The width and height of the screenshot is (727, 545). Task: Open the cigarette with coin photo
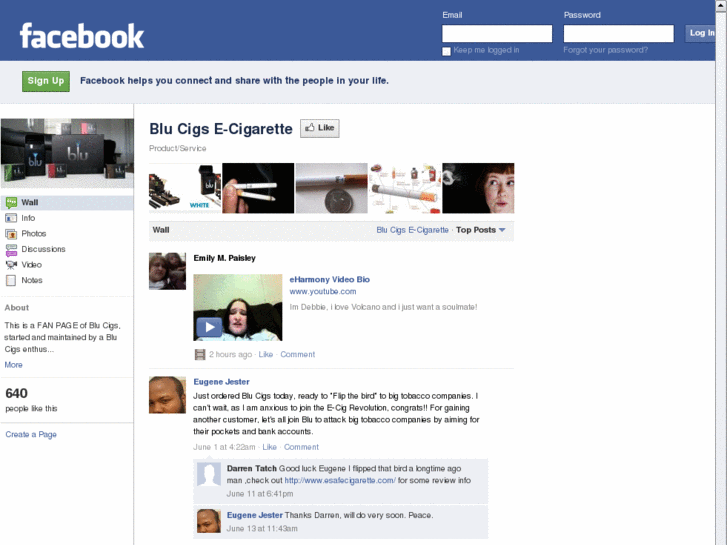[x=332, y=188]
